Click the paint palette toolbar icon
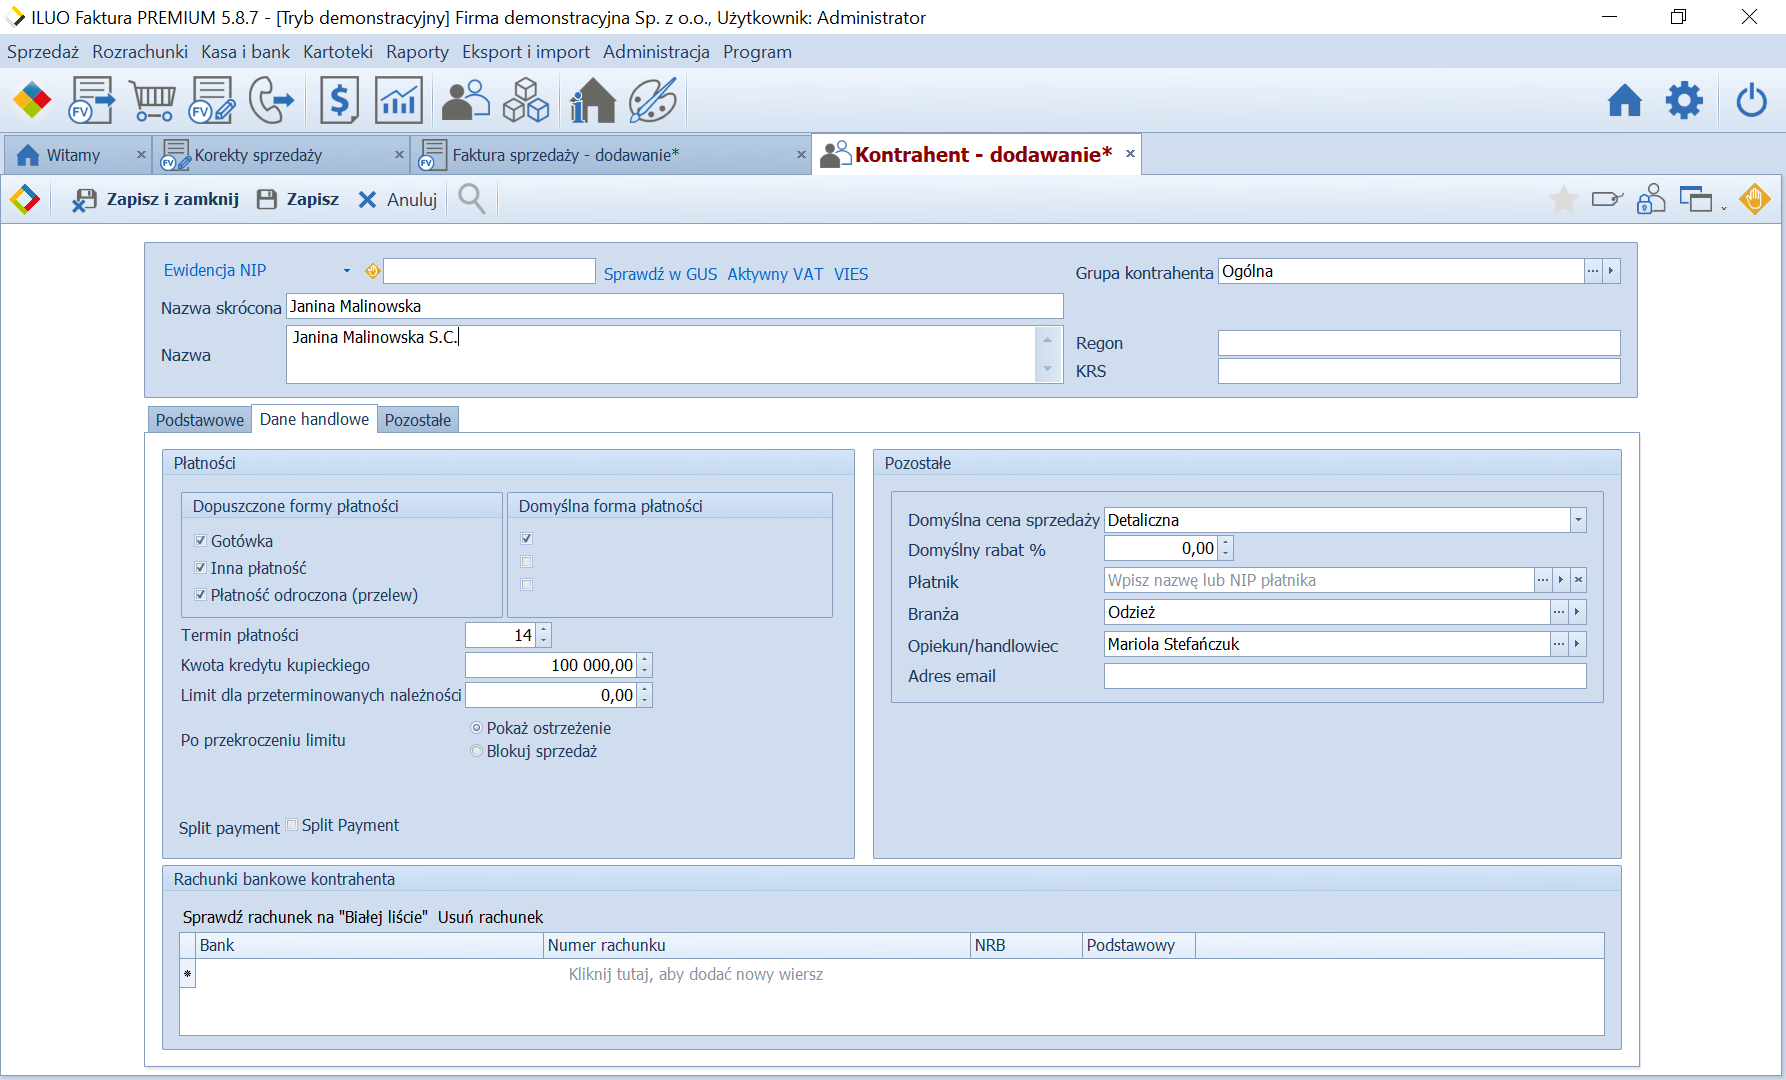 [653, 100]
